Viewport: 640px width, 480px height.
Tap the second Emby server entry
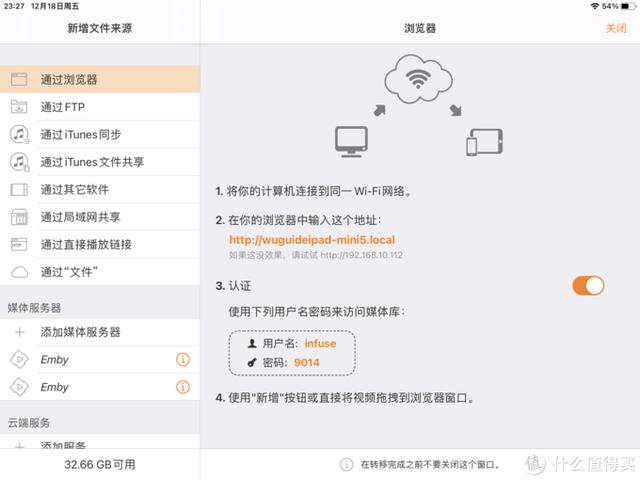coord(100,387)
